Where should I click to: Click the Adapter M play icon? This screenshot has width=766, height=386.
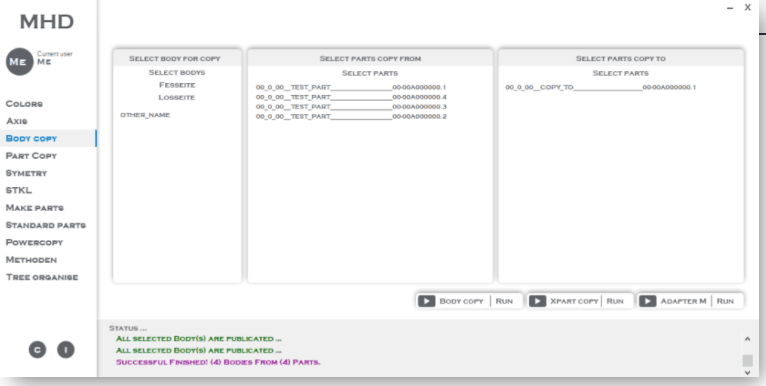click(648, 301)
